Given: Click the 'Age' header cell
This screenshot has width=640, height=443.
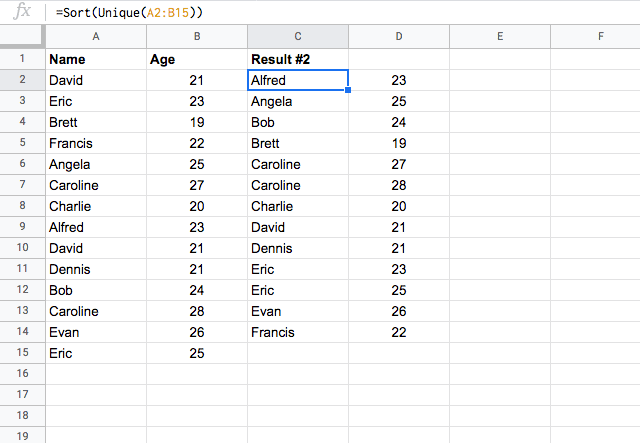Looking at the screenshot, I should tap(197, 59).
